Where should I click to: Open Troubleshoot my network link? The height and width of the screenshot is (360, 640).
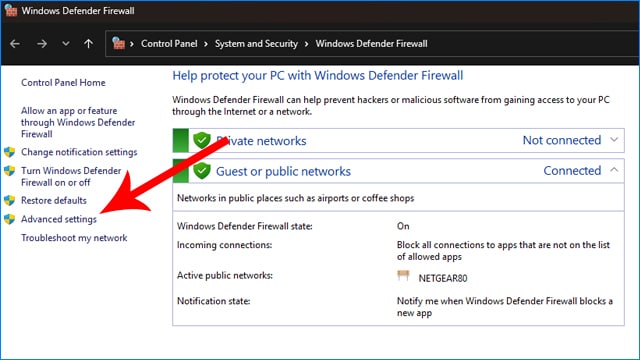pyautogui.click(x=74, y=238)
